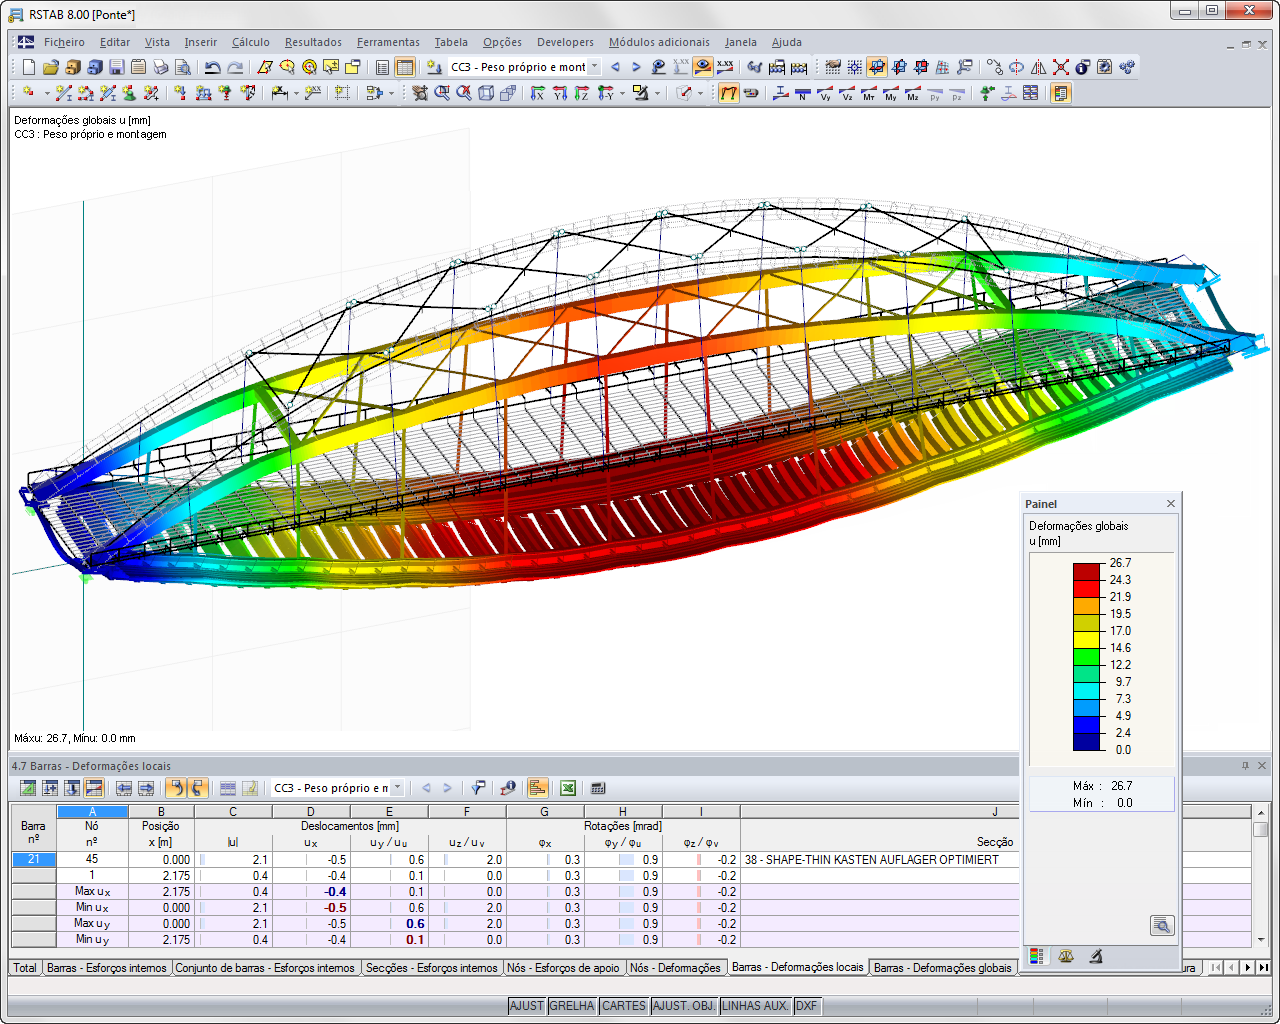
Task: Open the Ficheiro menu
Action: point(64,42)
